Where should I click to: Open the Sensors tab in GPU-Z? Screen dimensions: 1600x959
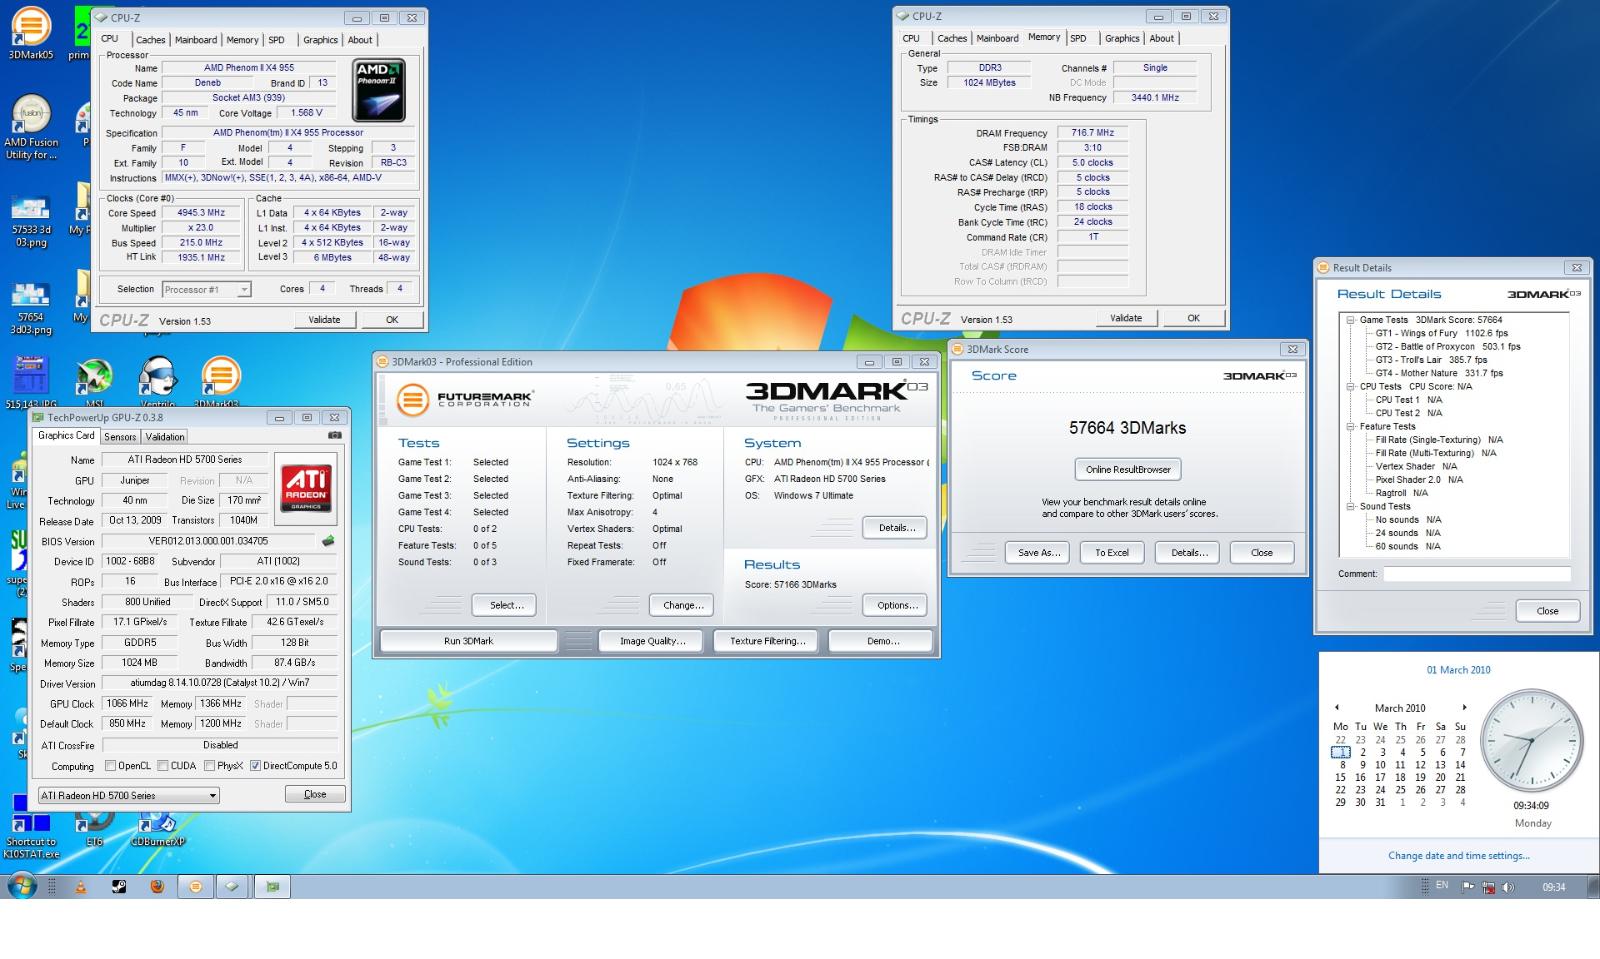[120, 436]
